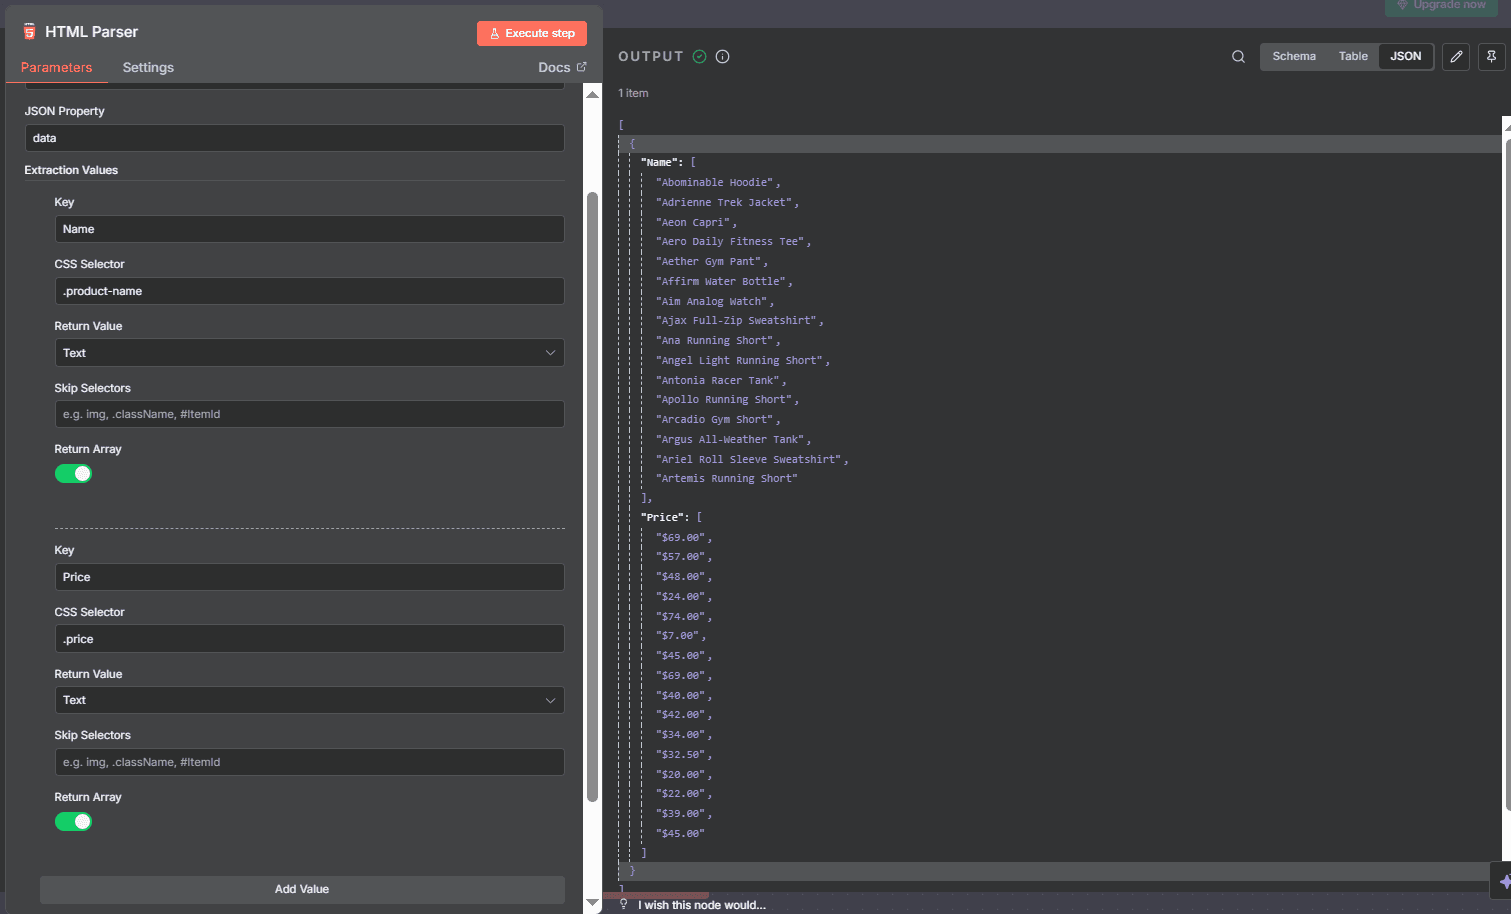Click the Upgrade now button
Viewport: 1511px width, 914px height.
[x=1441, y=6]
